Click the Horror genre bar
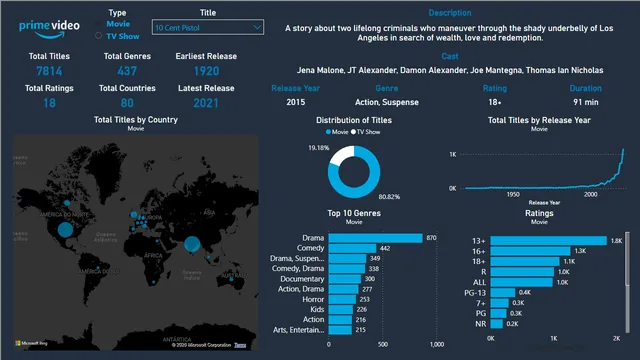This screenshot has width=640, height=360. click(x=342, y=299)
